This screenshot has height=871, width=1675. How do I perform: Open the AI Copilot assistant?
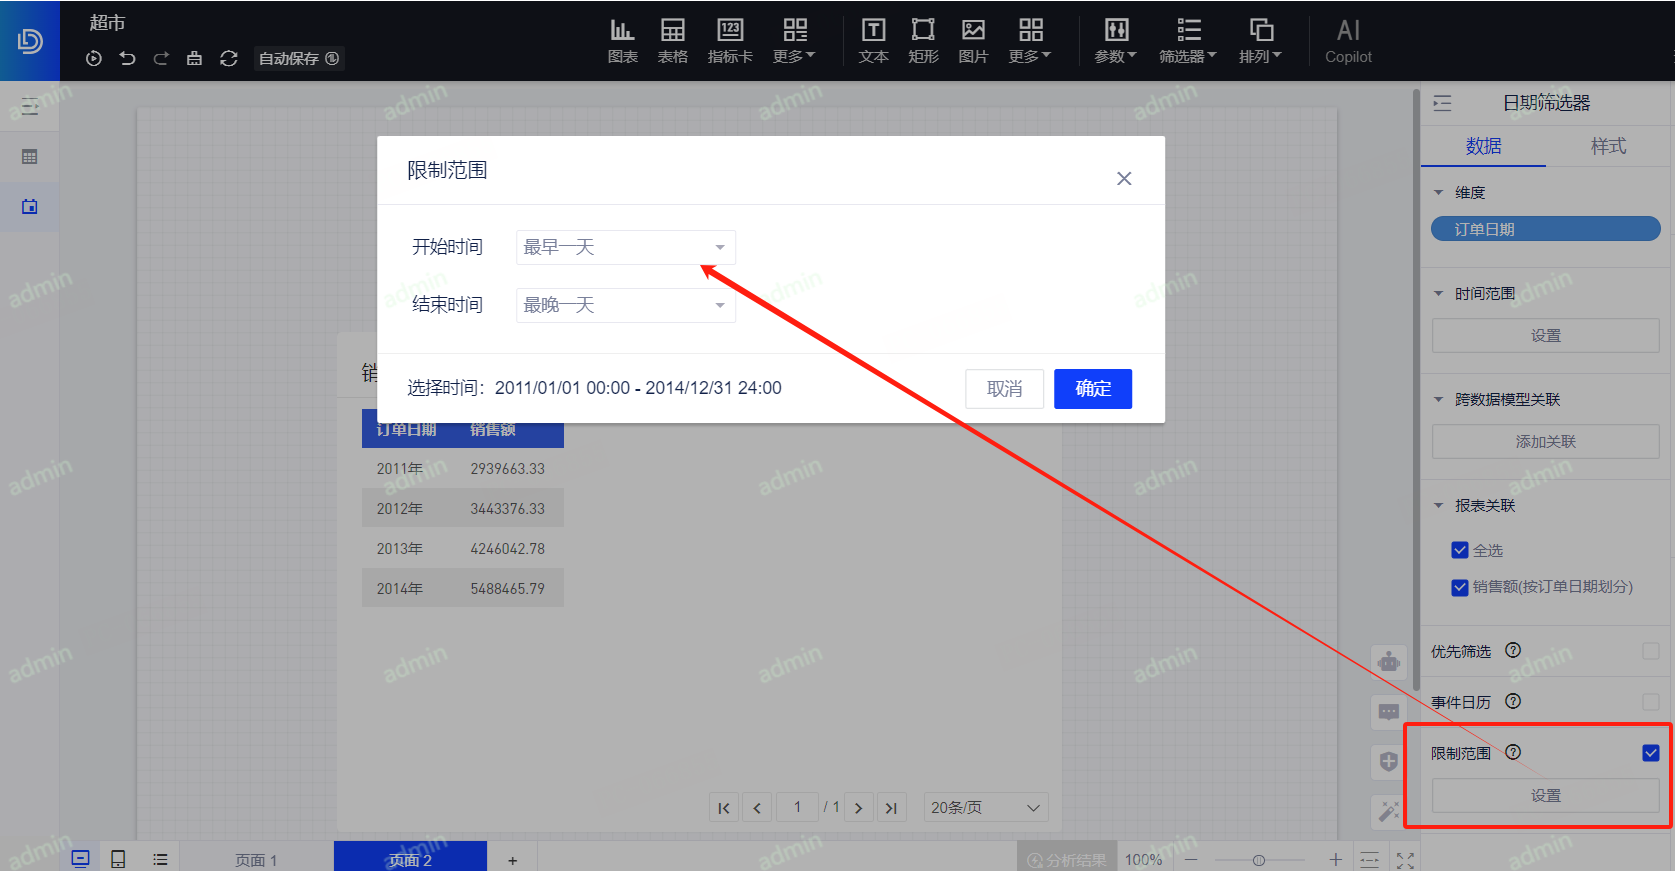point(1348,41)
